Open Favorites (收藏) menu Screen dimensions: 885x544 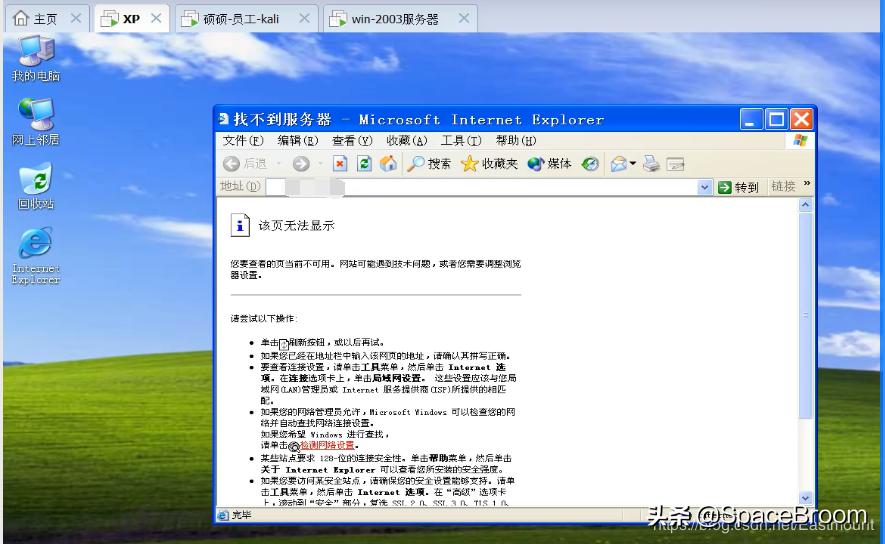click(x=406, y=141)
